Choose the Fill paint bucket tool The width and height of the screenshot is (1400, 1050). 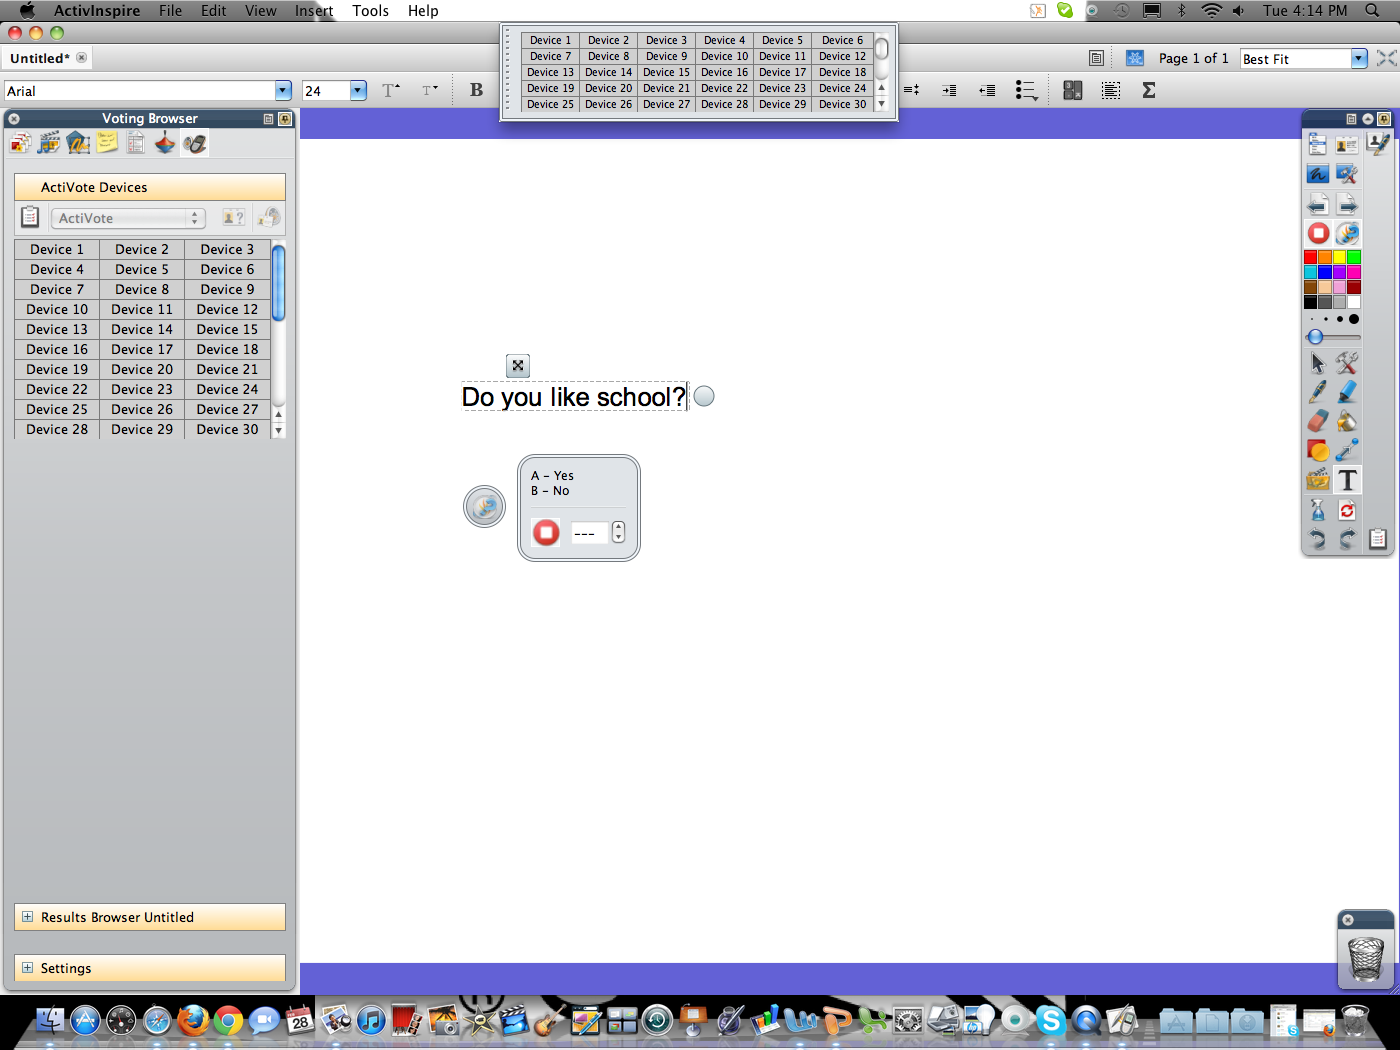click(x=1347, y=421)
